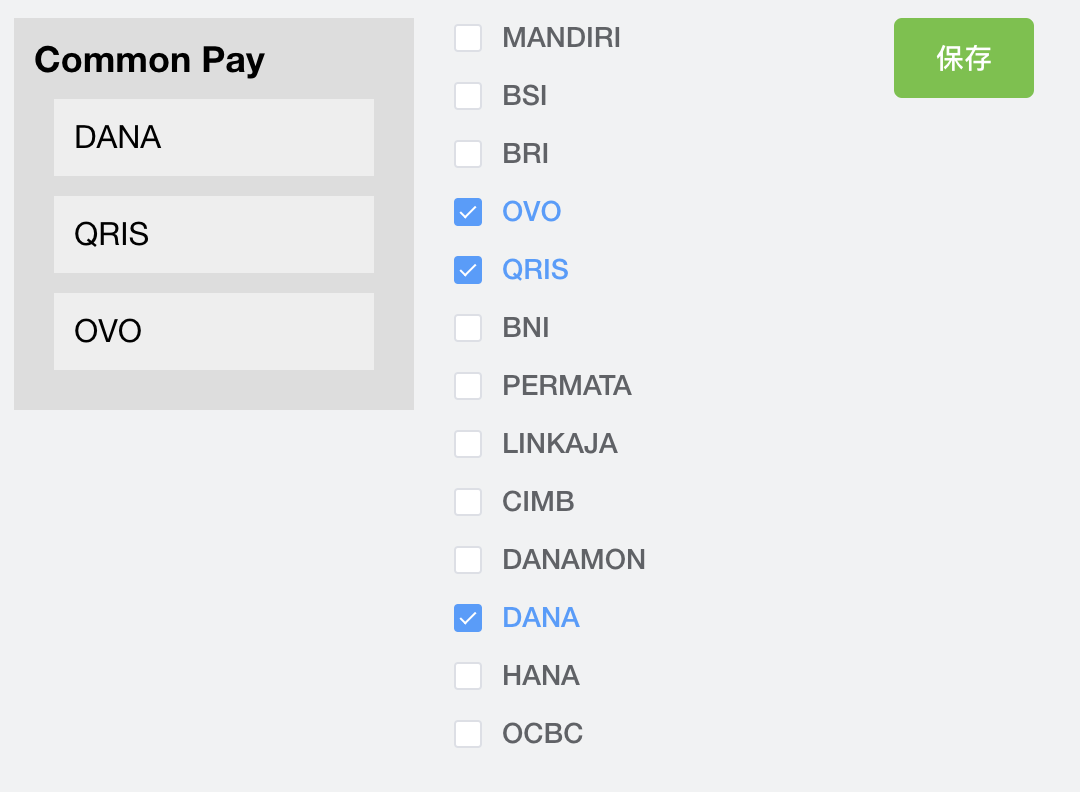
Task: Check the LINKAJA checkbox
Action: point(468,444)
